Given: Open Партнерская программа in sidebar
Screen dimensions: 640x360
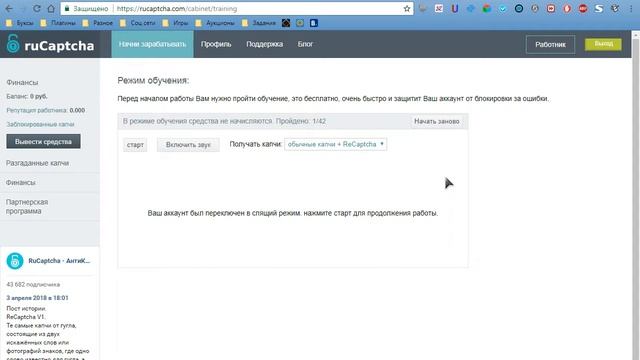Looking at the screenshot, I should coord(27,207).
